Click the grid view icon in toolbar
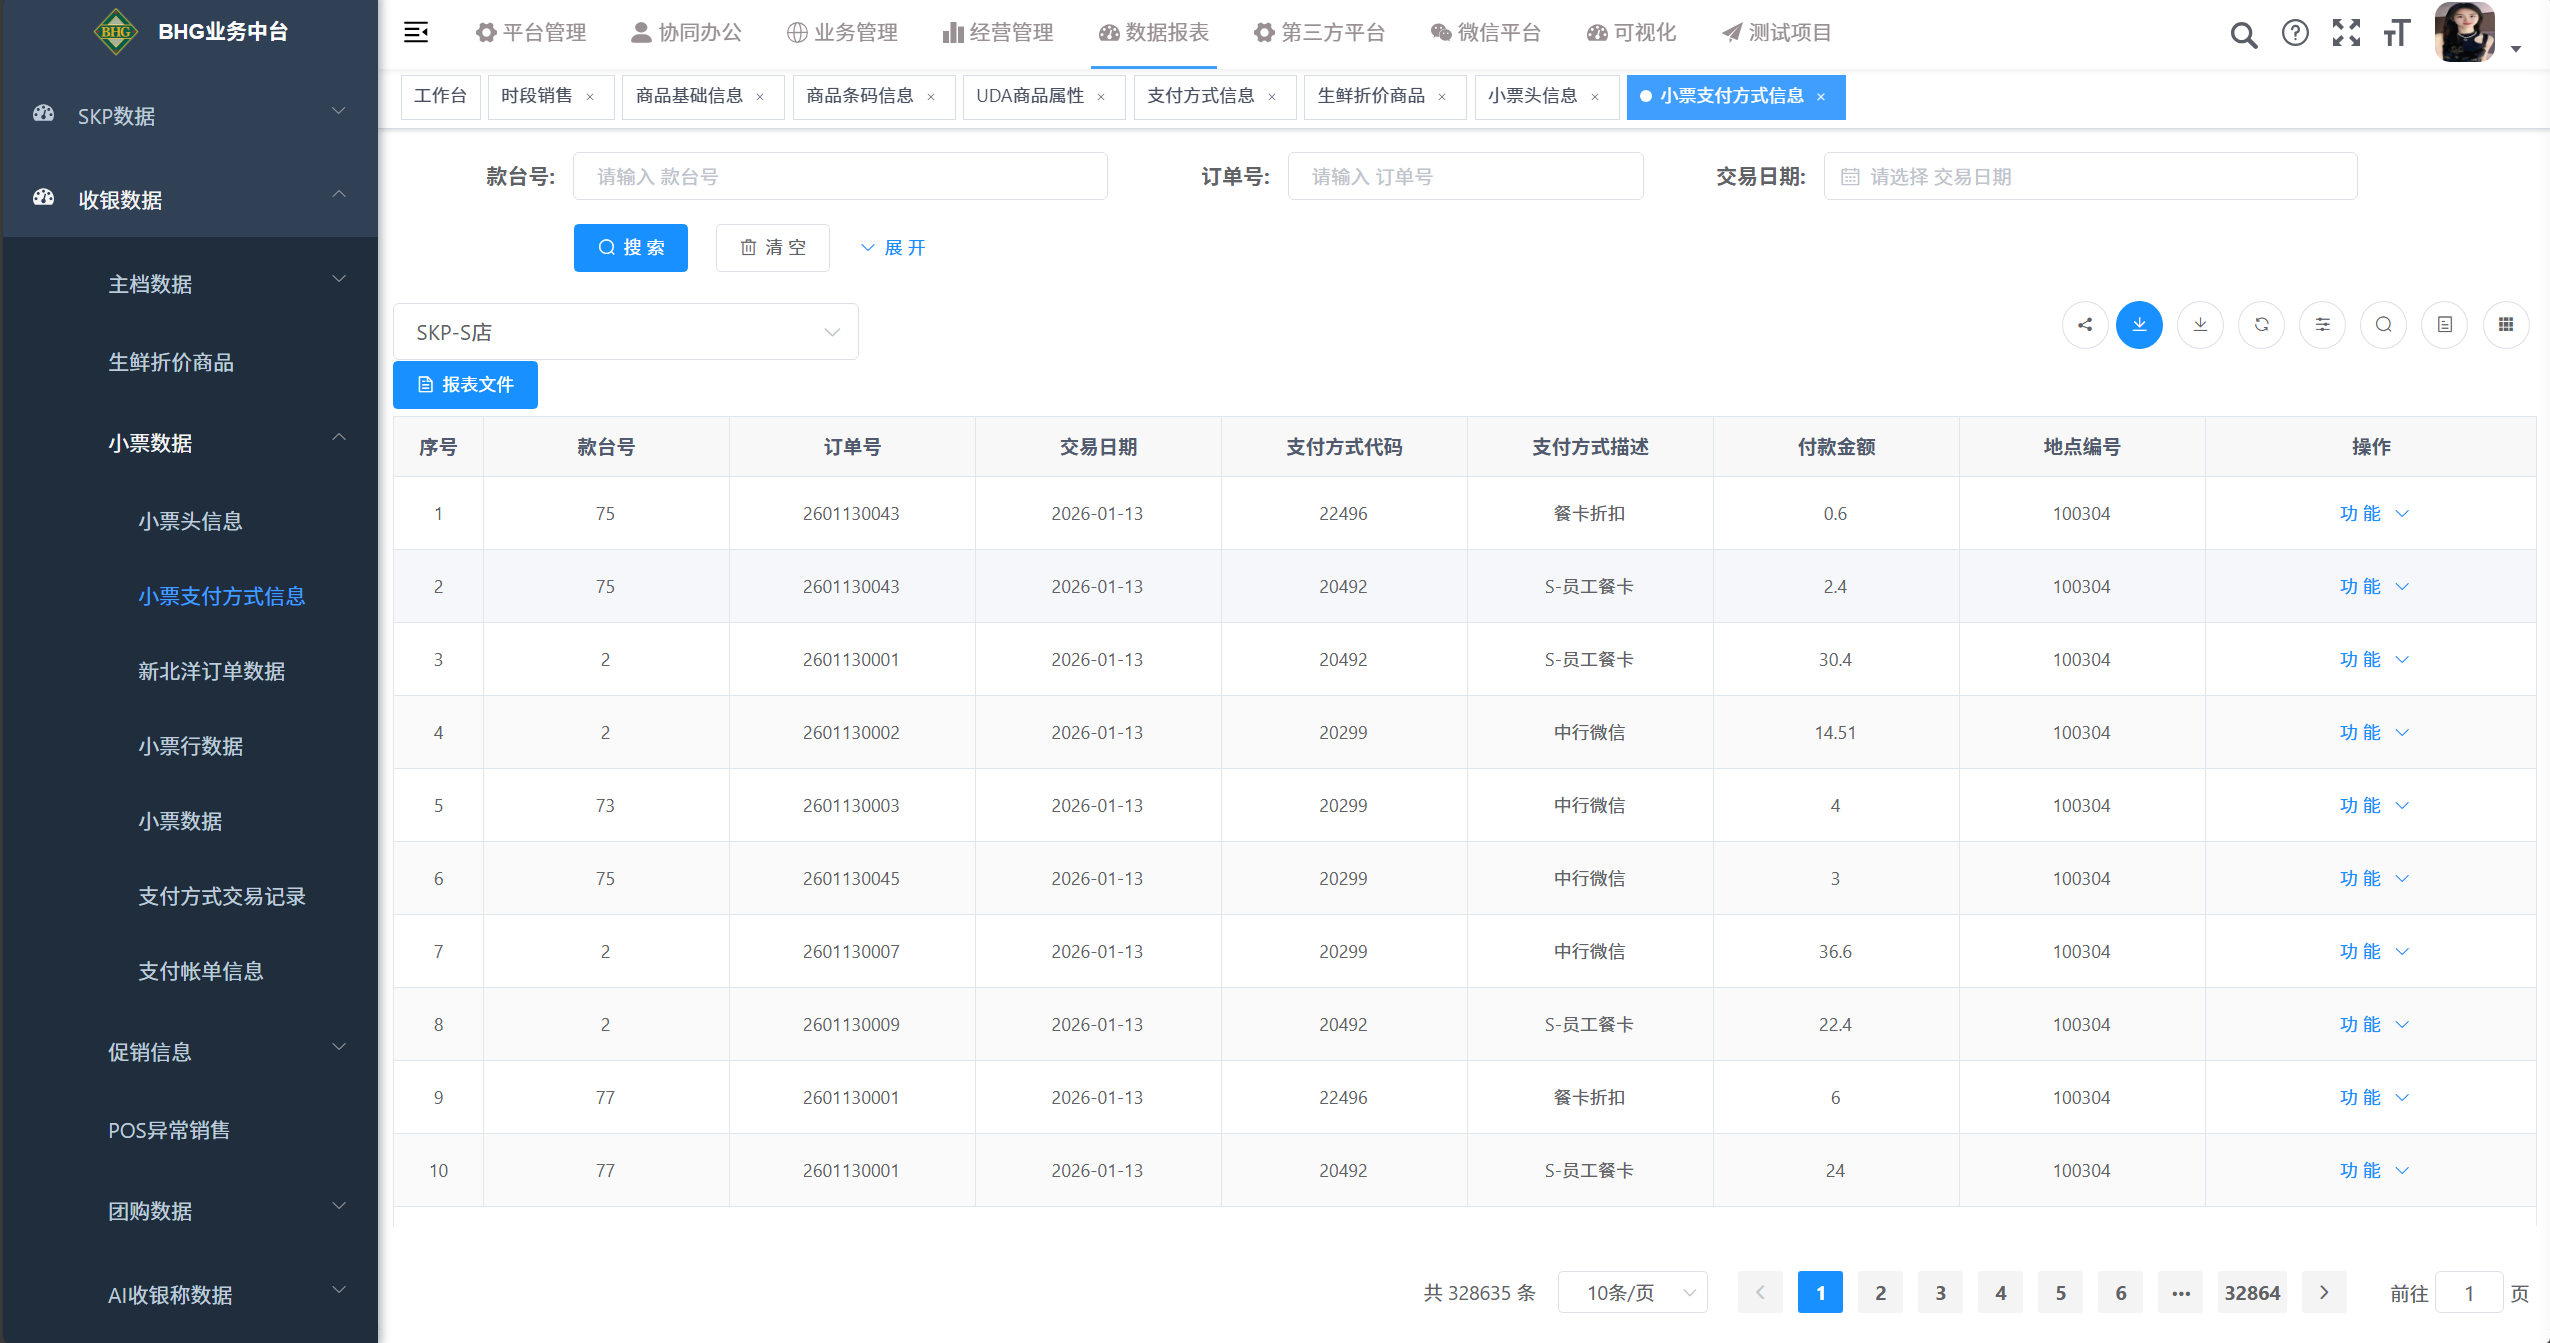The height and width of the screenshot is (1343, 2550). click(x=2505, y=325)
